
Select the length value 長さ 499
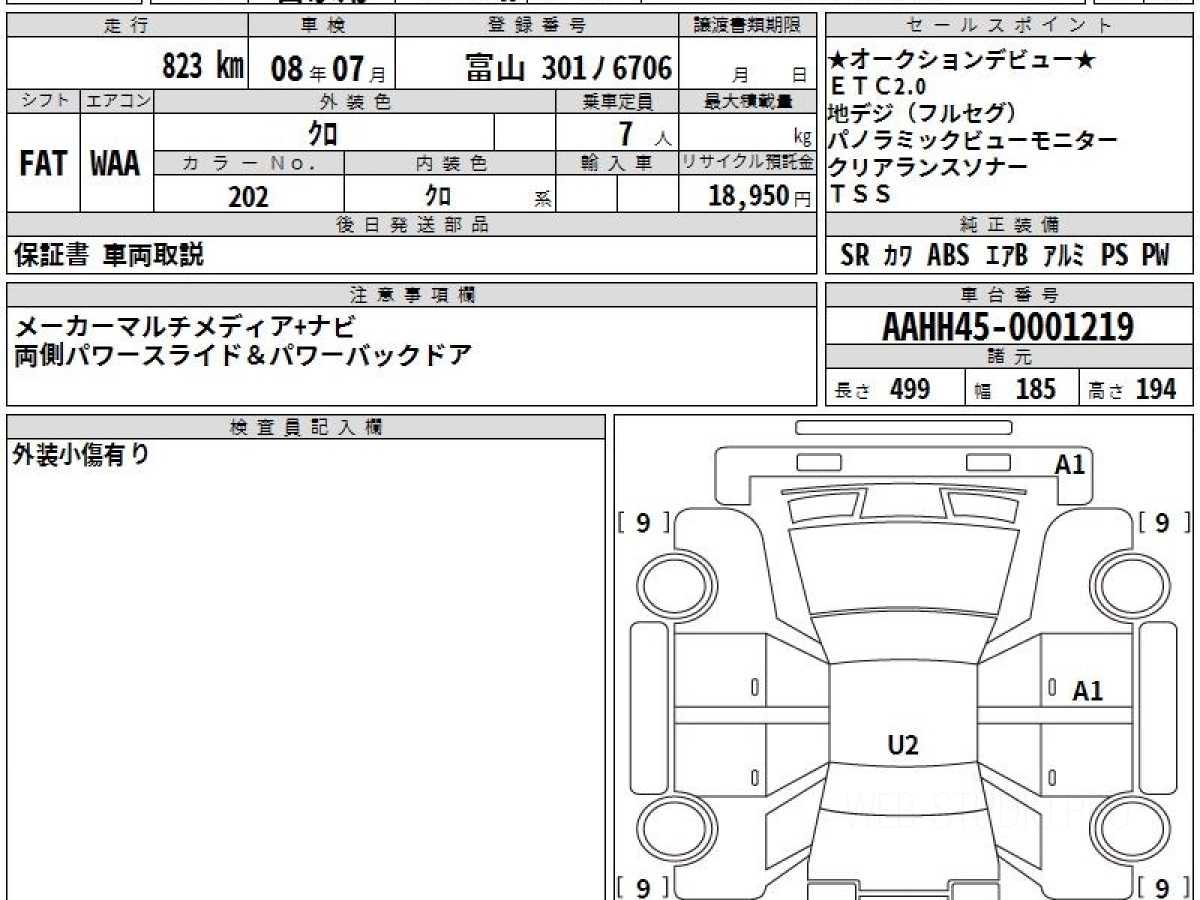point(882,390)
